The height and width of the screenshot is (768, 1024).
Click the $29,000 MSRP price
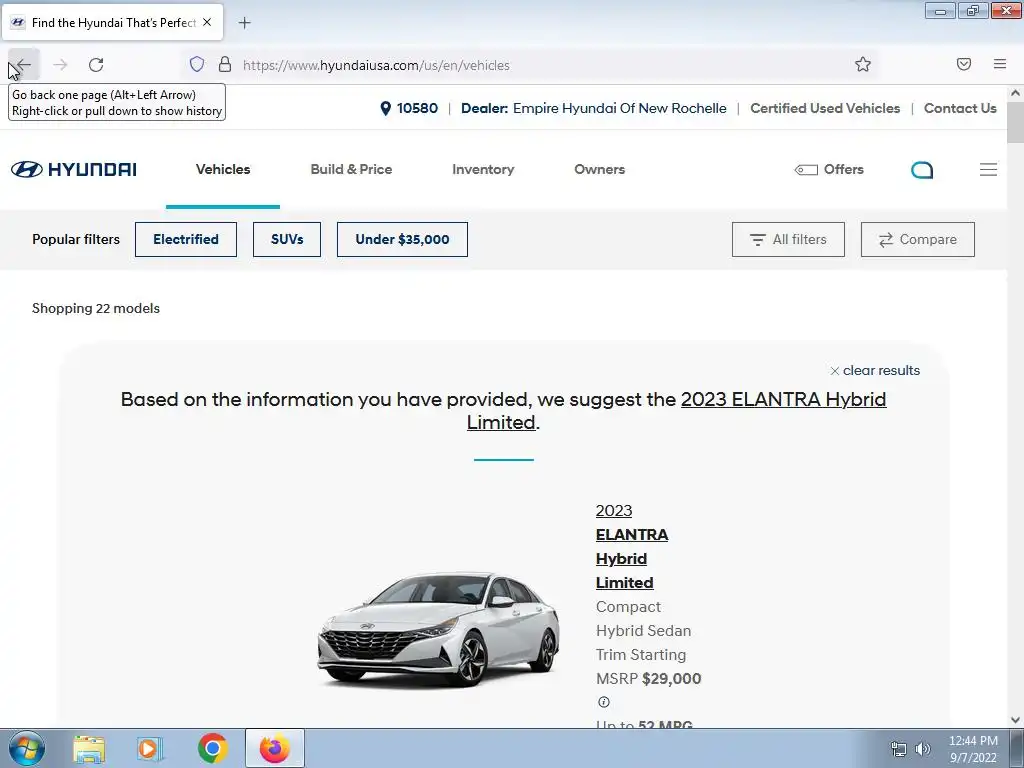(x=671, y=679)
